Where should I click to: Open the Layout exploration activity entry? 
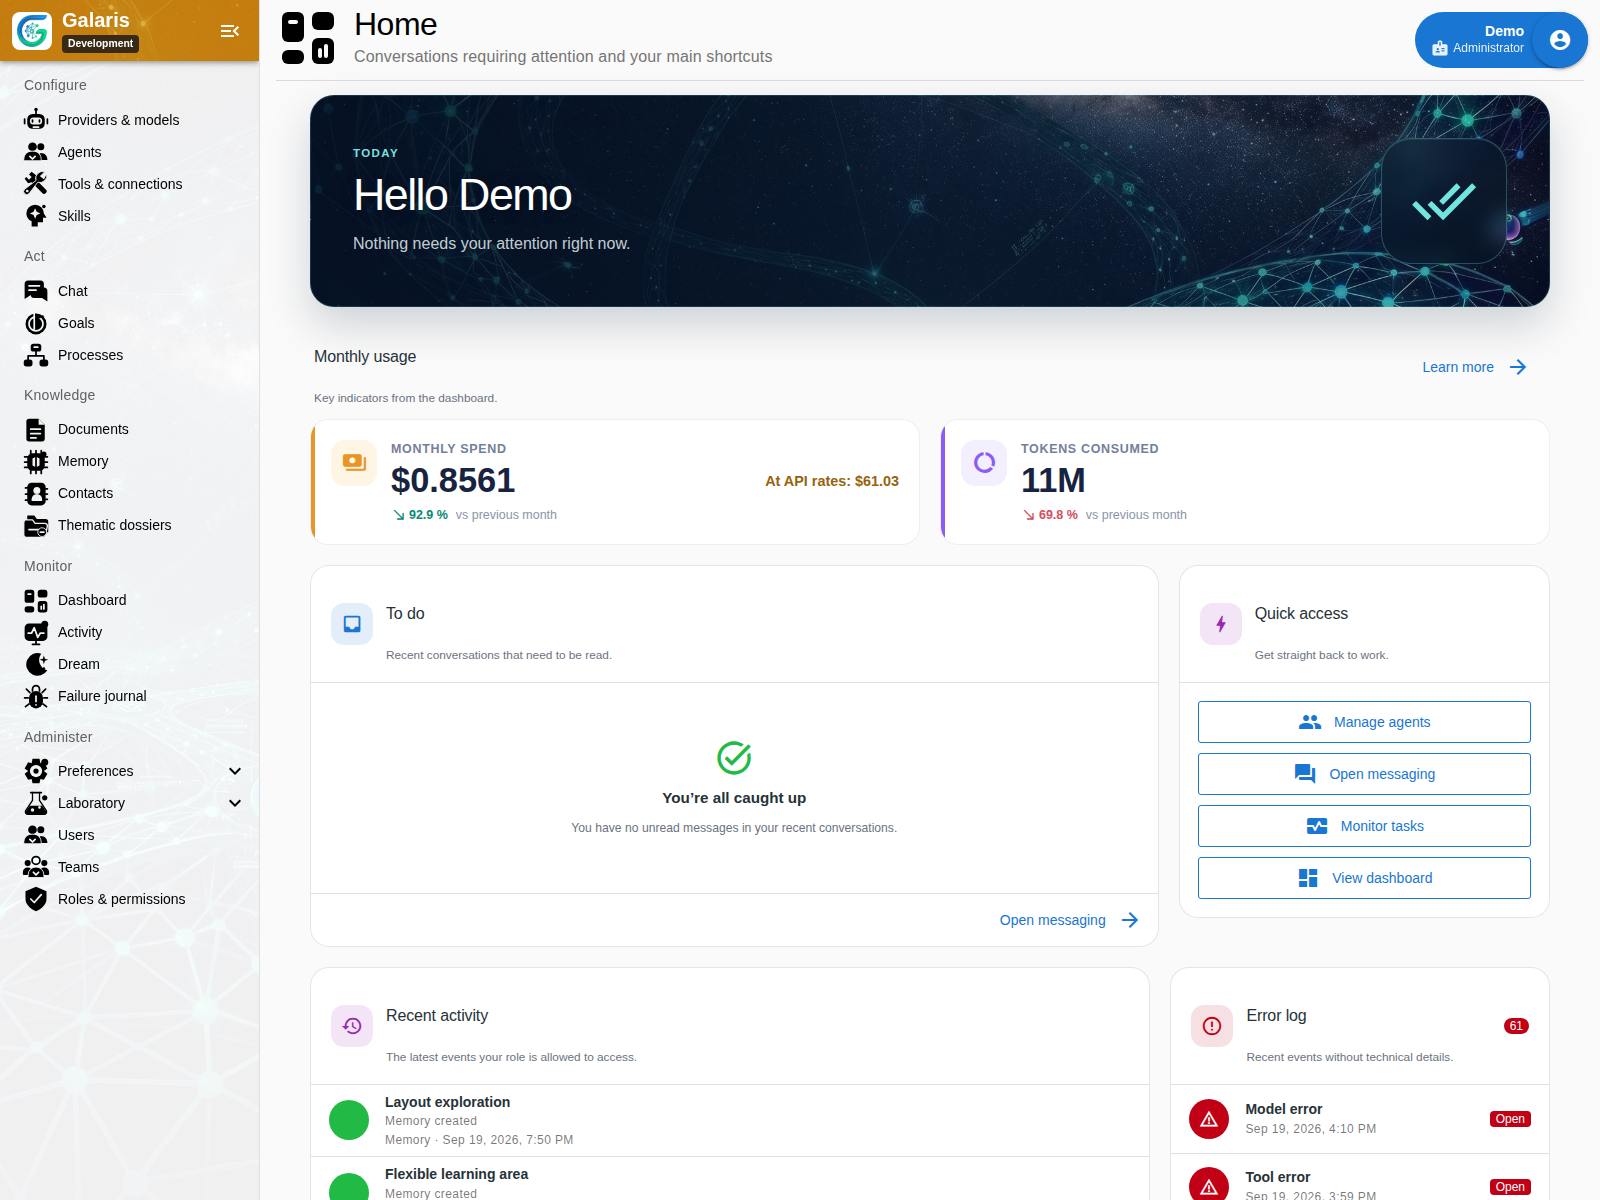730,1121
